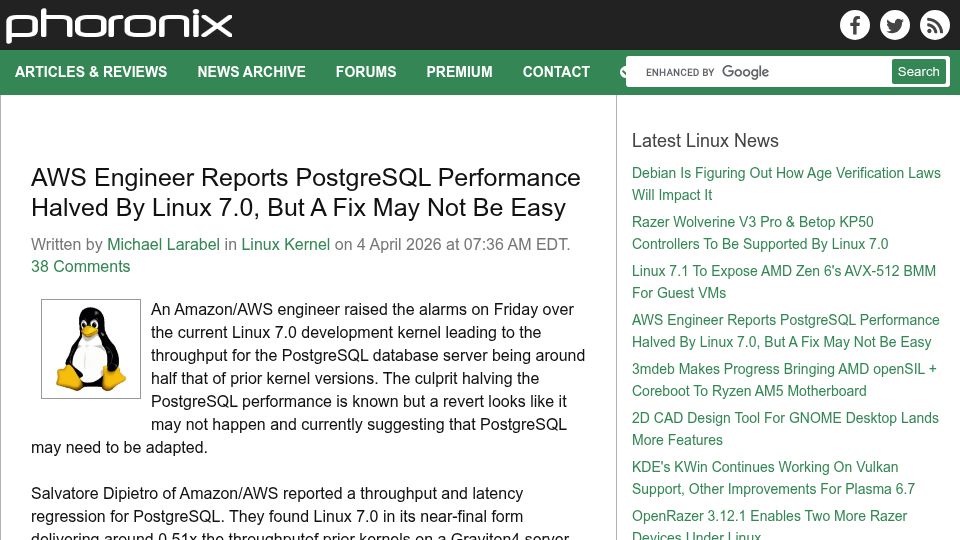Open 2D CAD Design Tool GNOME link
Screen dimensions: 960x540
tap(785, 429)
